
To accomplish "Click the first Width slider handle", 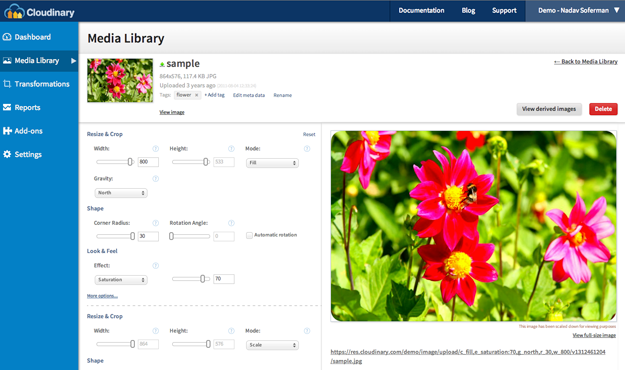I will 130,162.
